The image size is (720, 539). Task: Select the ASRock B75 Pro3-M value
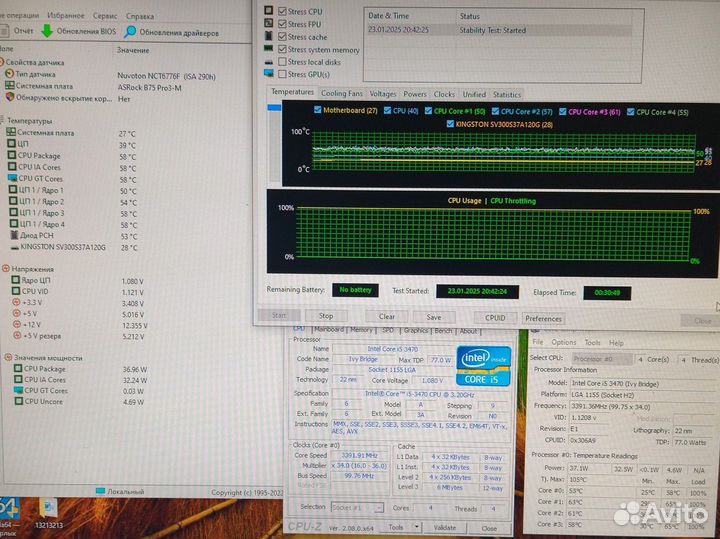(x=149, y=87)
